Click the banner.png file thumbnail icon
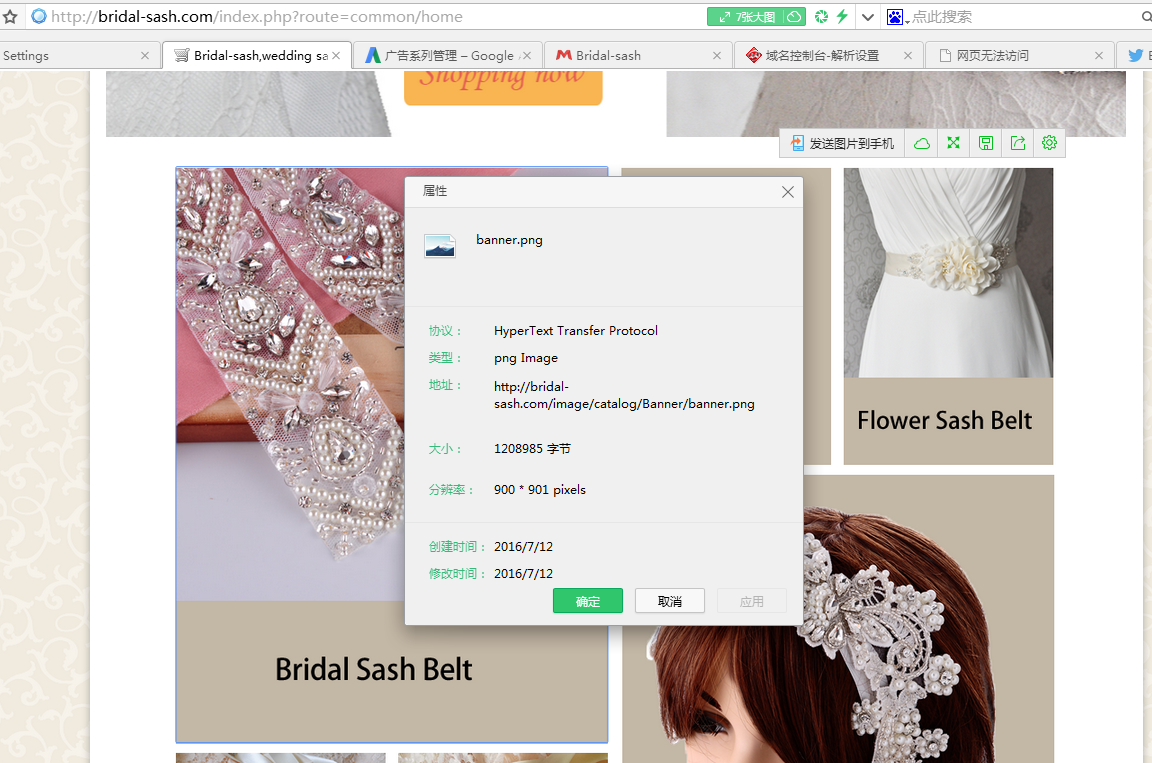This screenshot has width=1152, height=763. pos(440,245)
